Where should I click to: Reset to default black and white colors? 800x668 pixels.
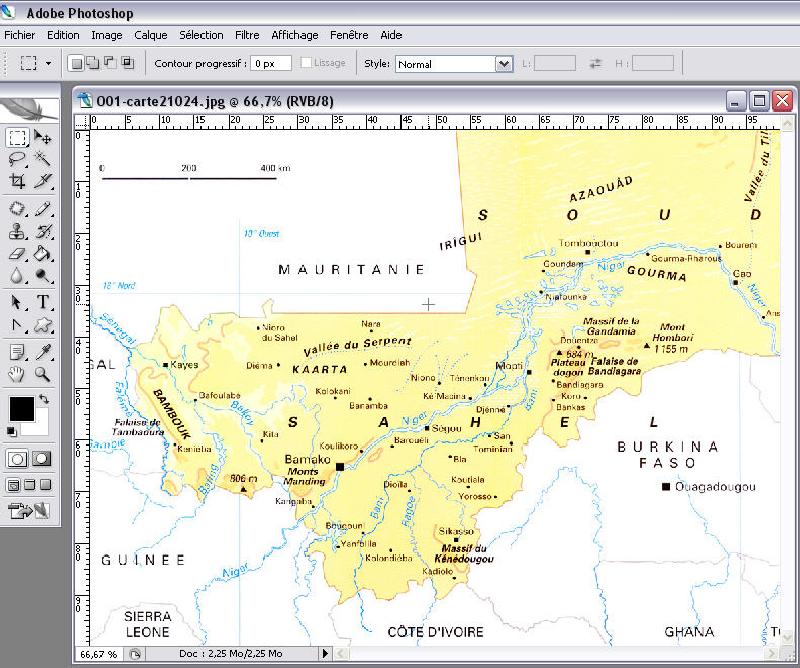click(11, 432)
